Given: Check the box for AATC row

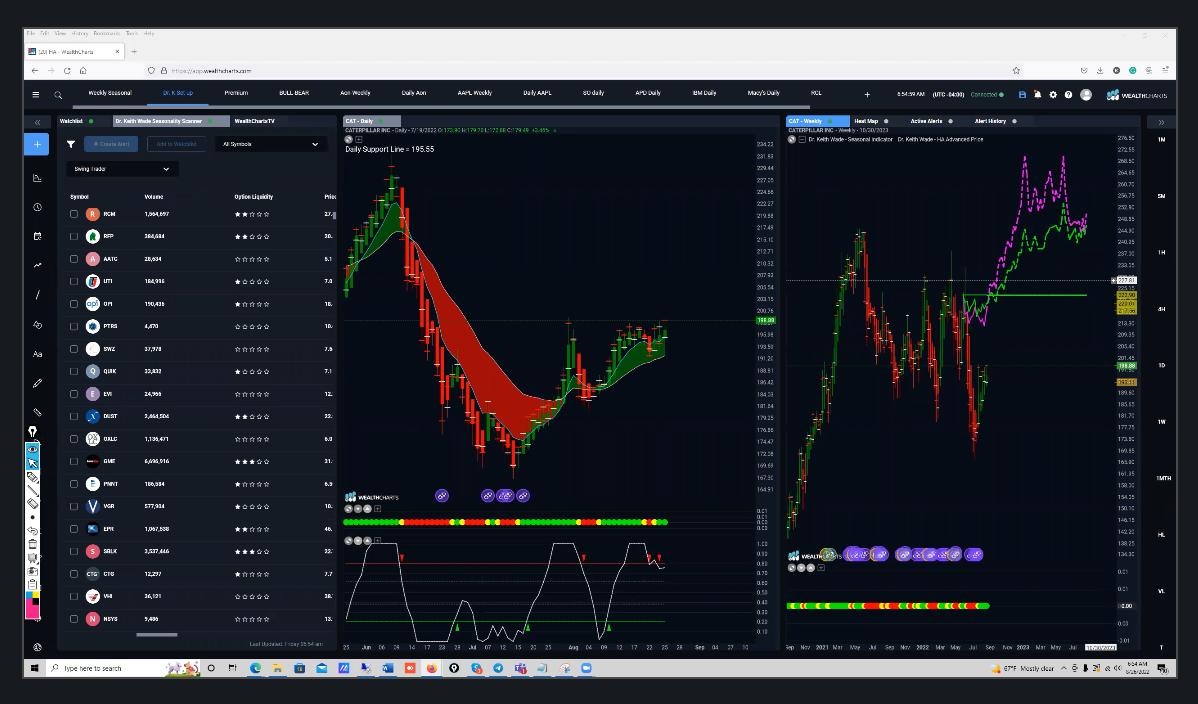Looking at the screenshot, I should tap(74, 259).
